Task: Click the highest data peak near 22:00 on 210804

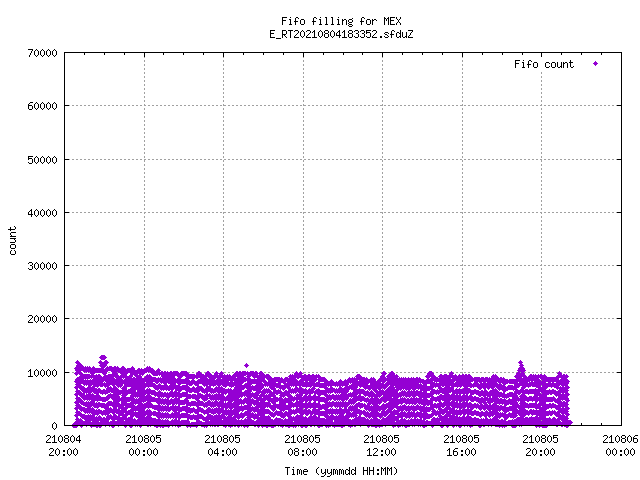Action: (x=103, y=358)
